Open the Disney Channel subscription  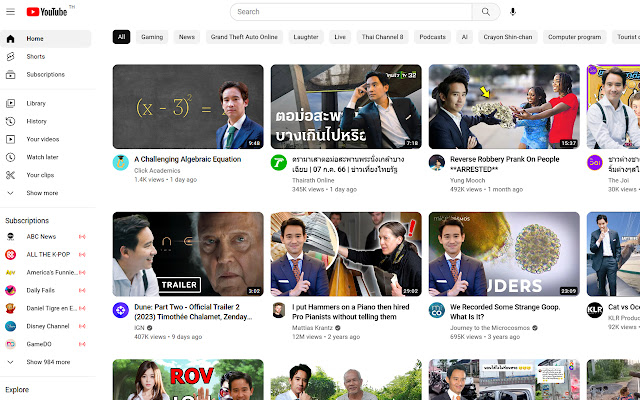point(47,326)
